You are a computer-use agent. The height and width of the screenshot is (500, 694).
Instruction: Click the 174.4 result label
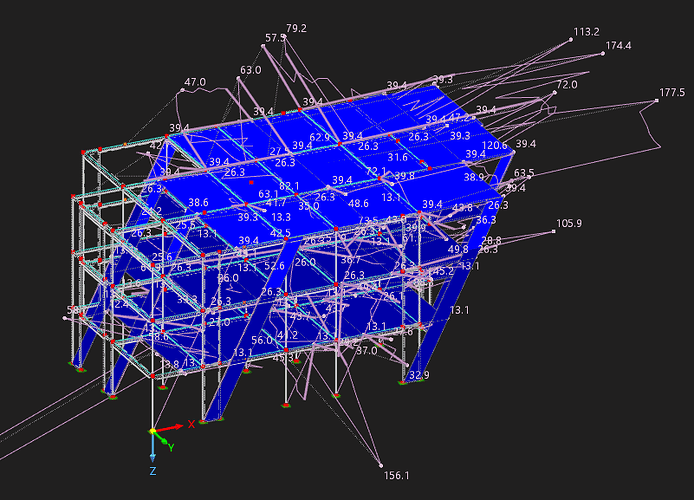[x=619, y=46]
